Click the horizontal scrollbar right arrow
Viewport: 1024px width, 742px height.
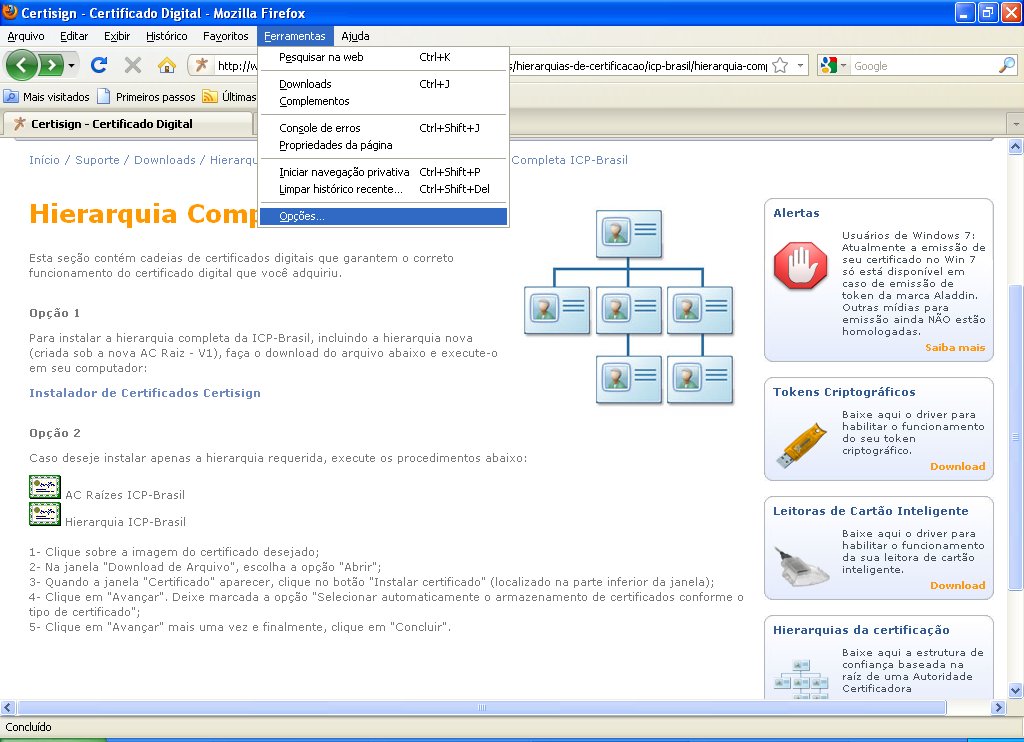click(997, 707)
